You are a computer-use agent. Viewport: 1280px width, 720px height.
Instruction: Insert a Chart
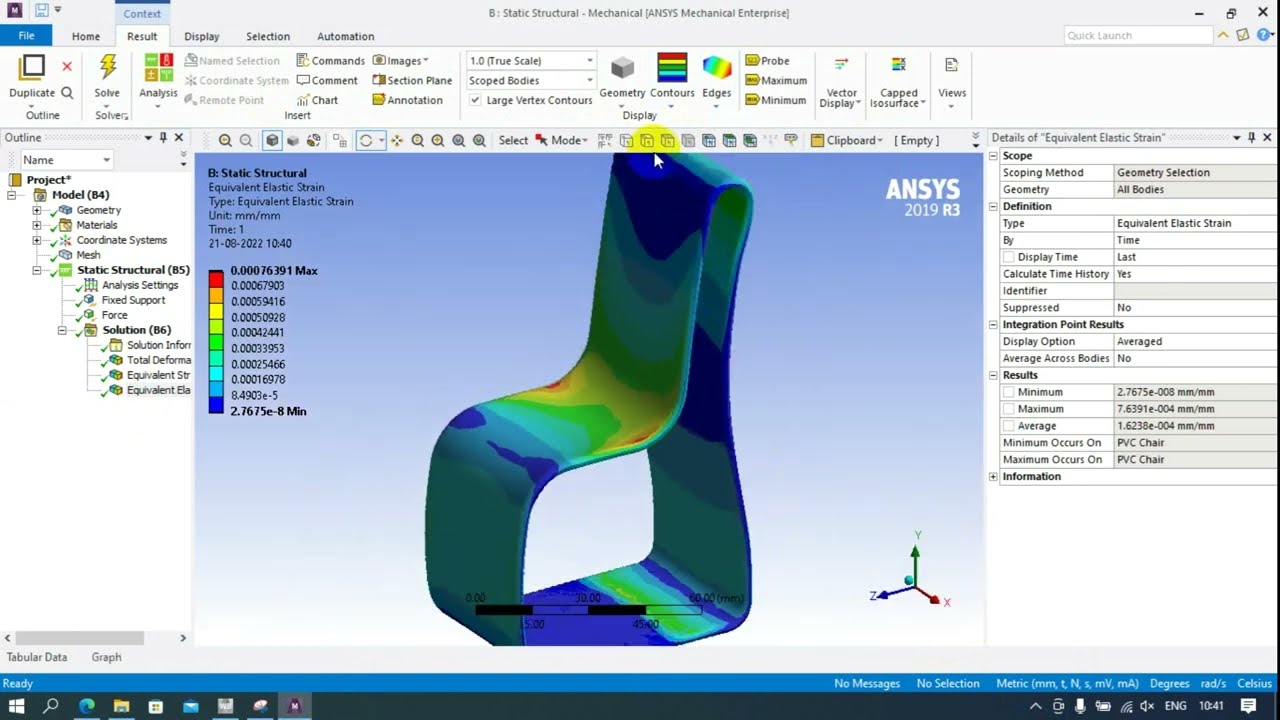pyautogui.click(x=318, y=100)
